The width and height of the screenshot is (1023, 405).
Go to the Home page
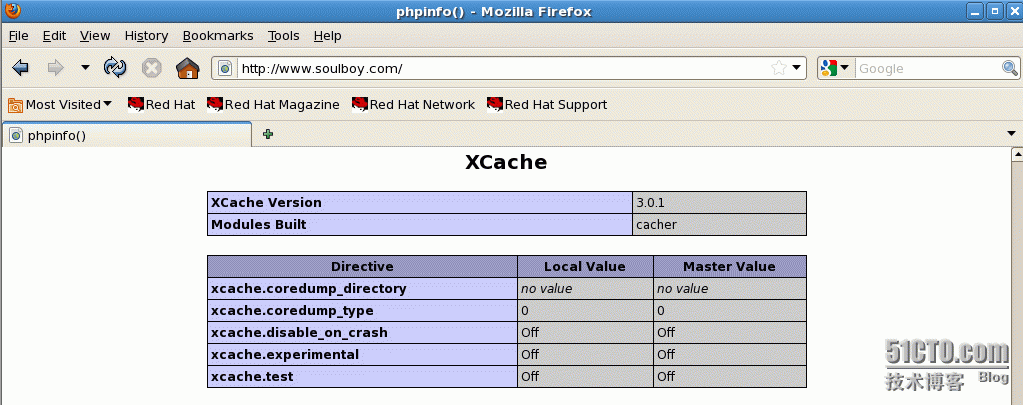point(187,68)
